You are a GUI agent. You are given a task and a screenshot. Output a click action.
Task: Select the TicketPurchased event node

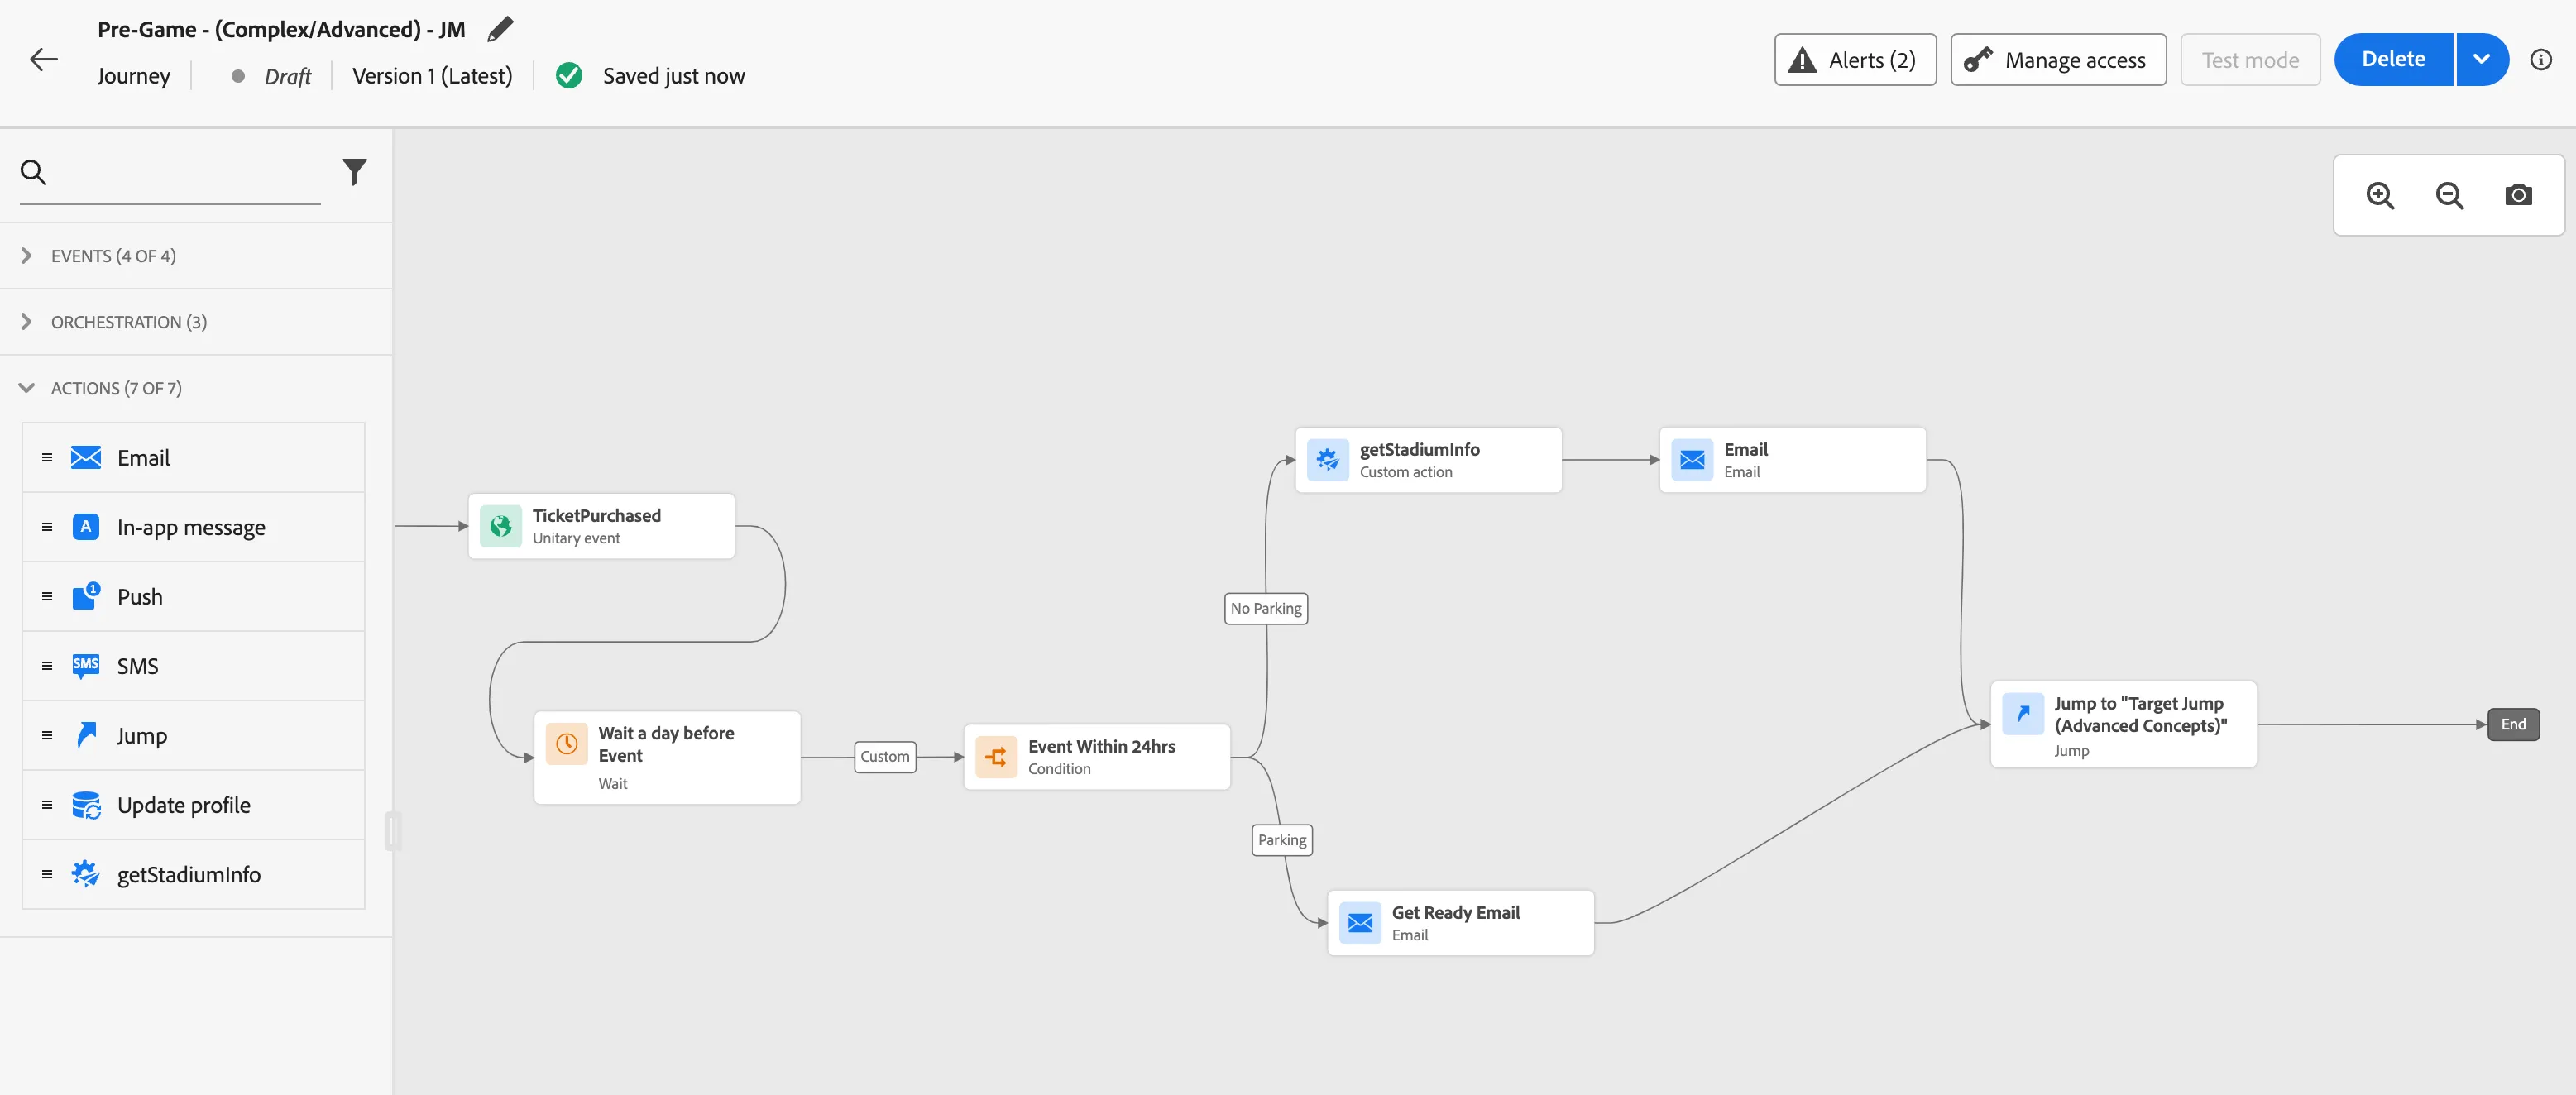tap(602, 526)
